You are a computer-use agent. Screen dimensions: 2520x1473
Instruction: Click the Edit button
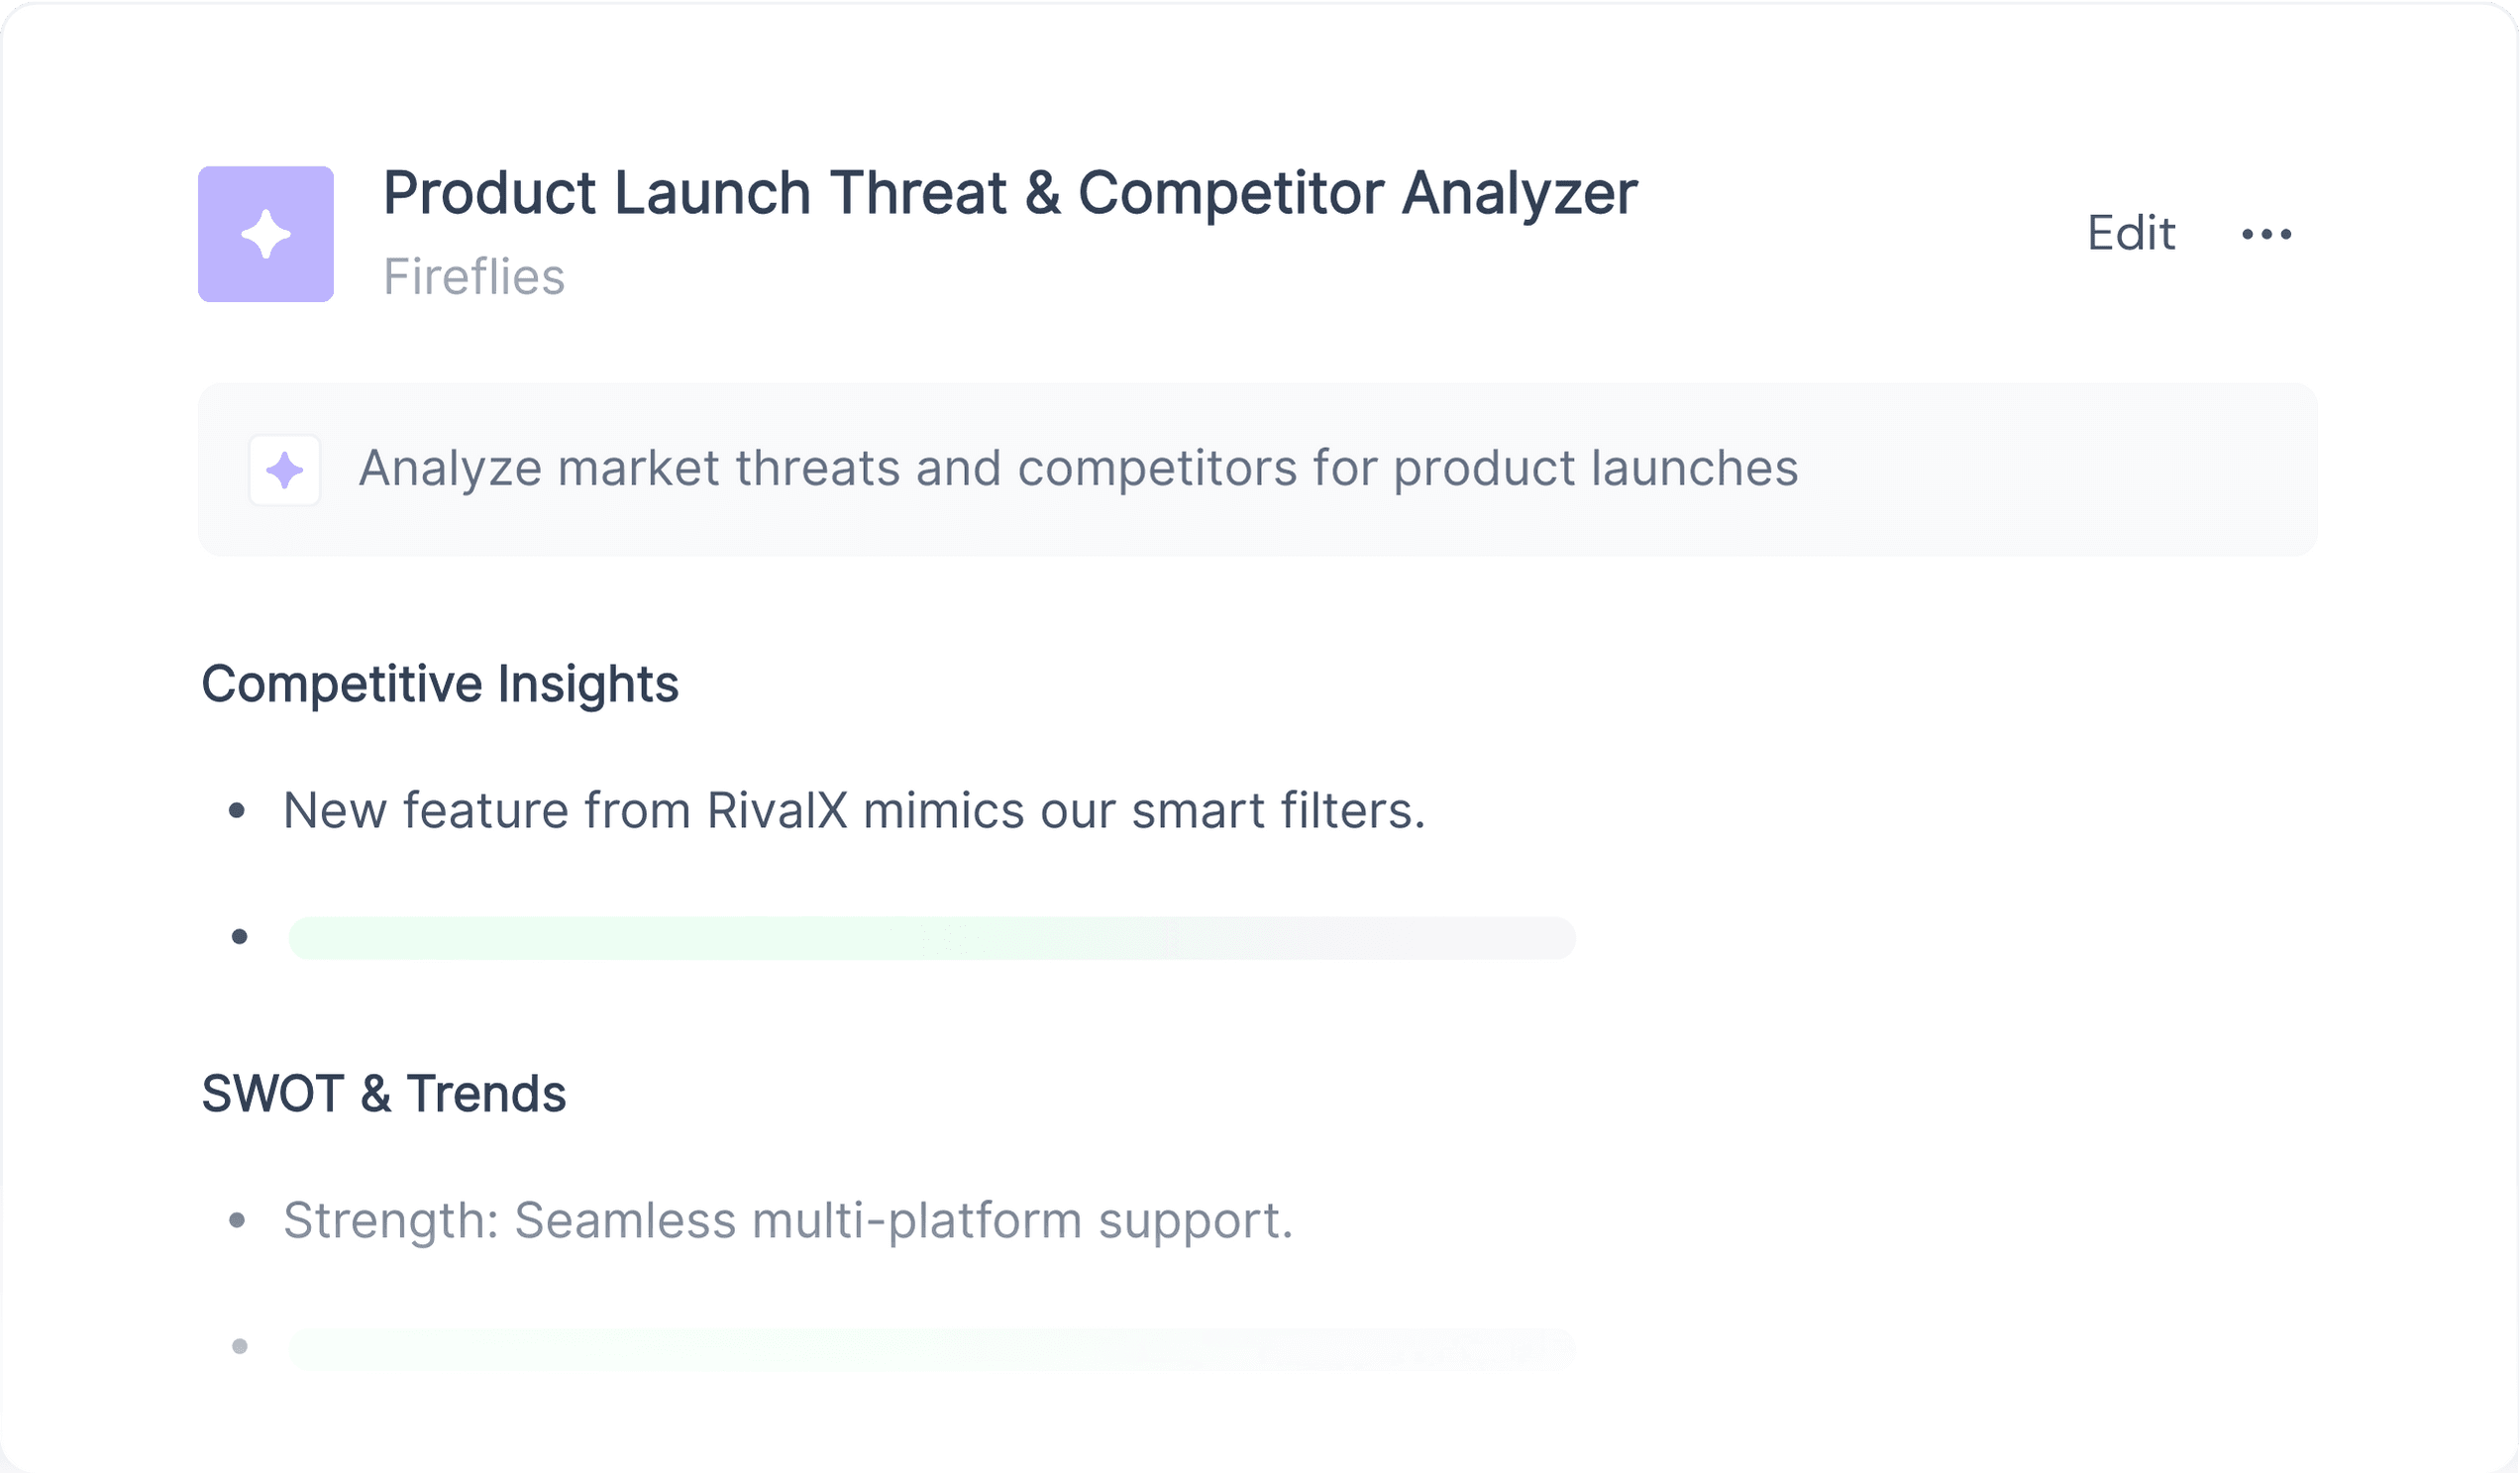pyautogui.click(x=2131, y=234)
